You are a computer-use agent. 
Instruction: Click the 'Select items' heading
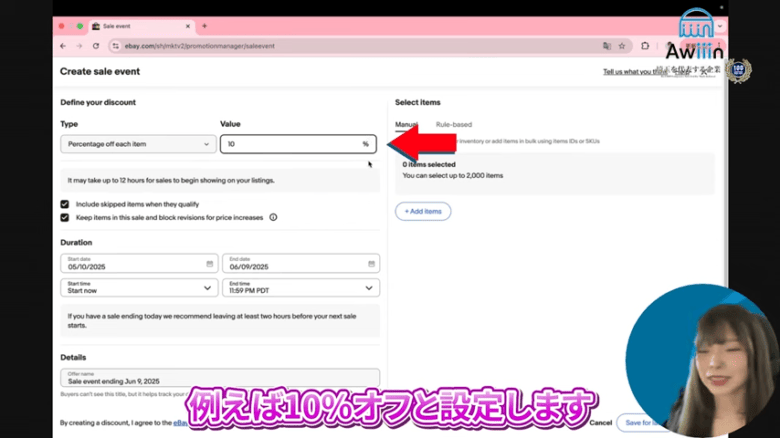click(418, 102)
